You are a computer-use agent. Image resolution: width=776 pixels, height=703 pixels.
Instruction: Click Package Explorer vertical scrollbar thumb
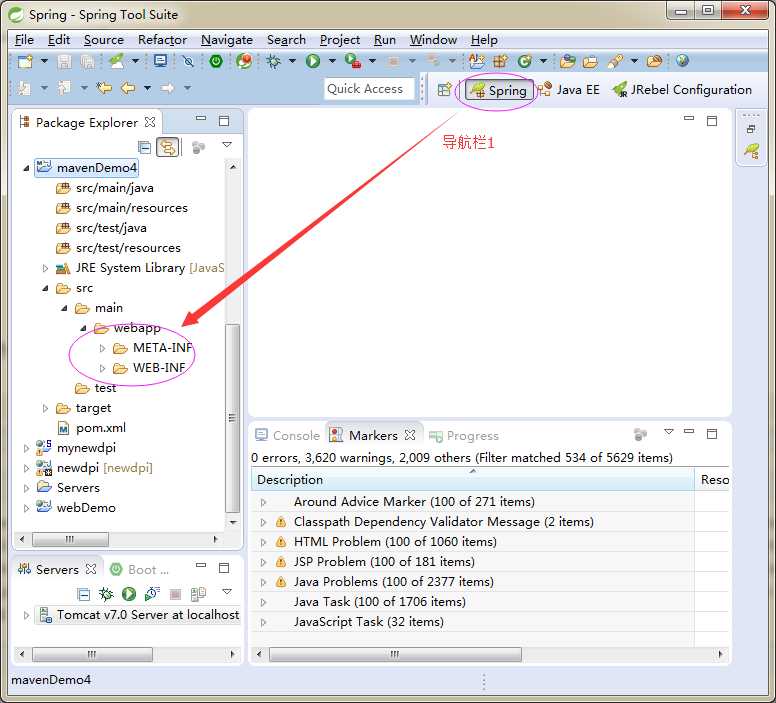pos(232,418)
